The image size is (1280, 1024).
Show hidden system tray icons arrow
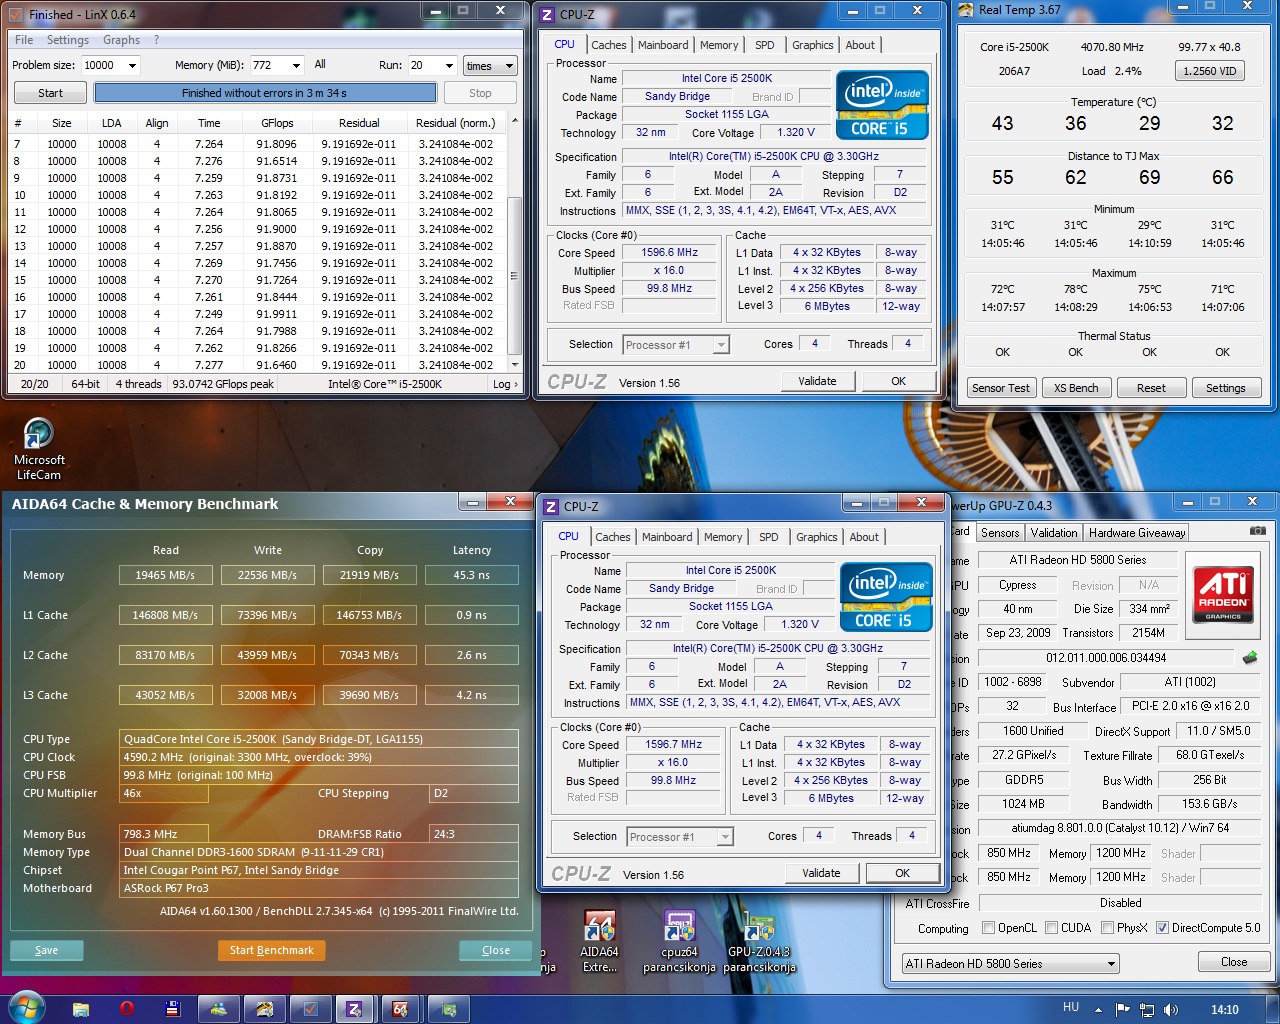pyautogui.click(x=1098, y=1010)
